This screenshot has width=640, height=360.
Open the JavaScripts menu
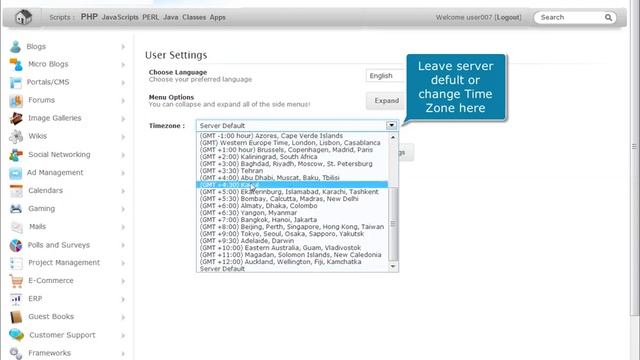pyautogui.click(x=120, y=17)
